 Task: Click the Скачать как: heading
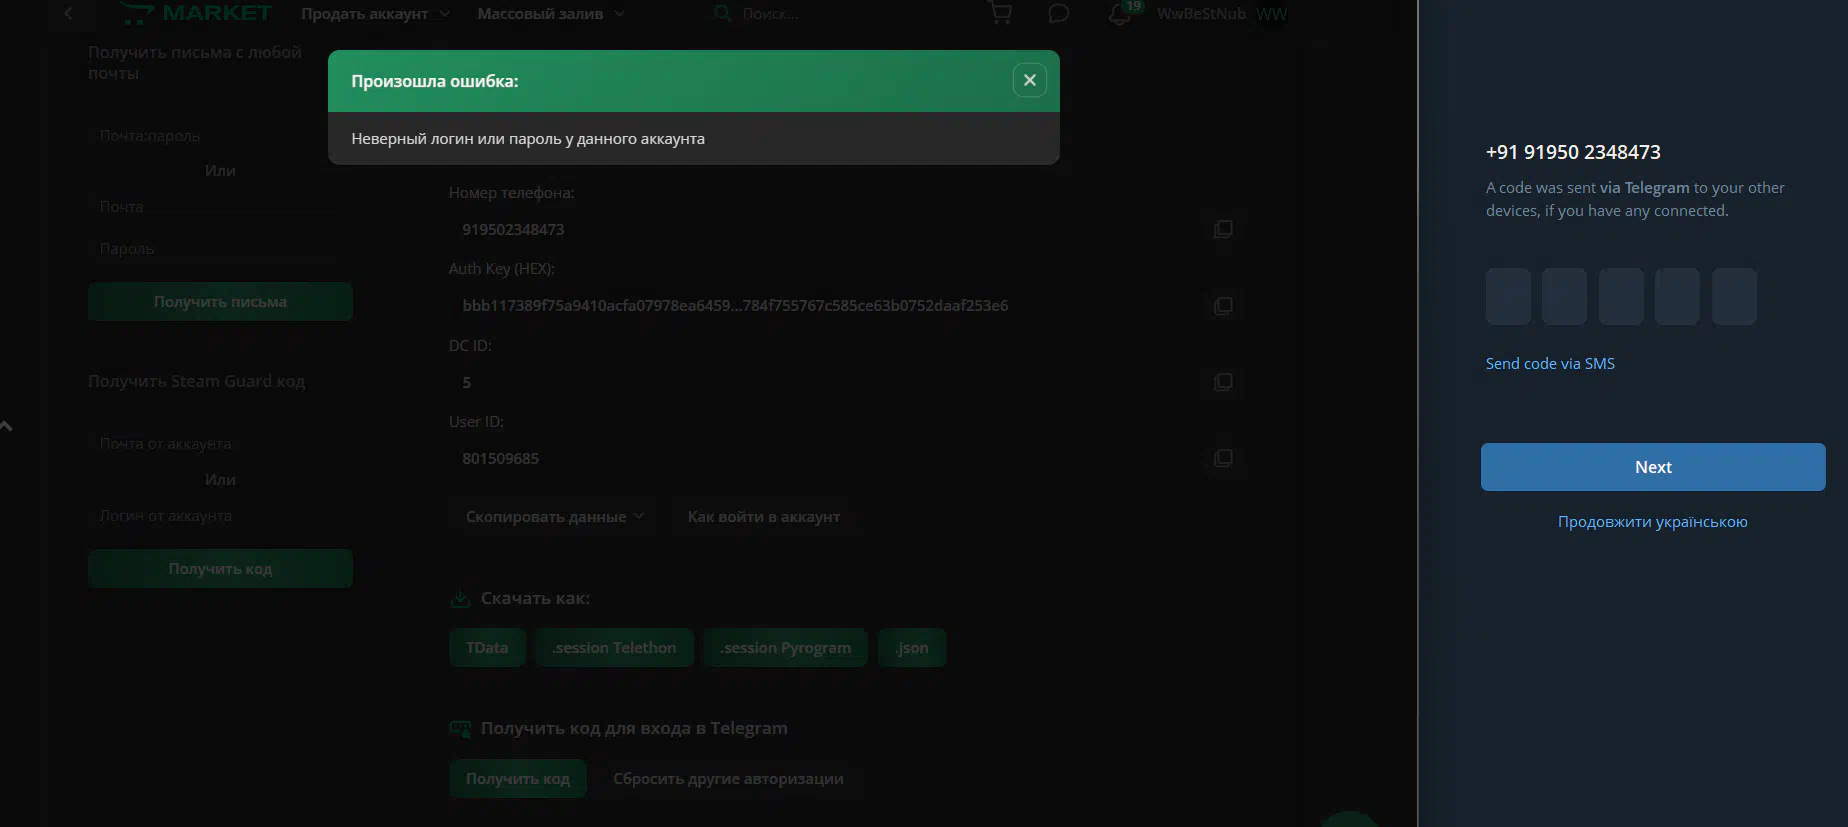[x=535, y=598]
